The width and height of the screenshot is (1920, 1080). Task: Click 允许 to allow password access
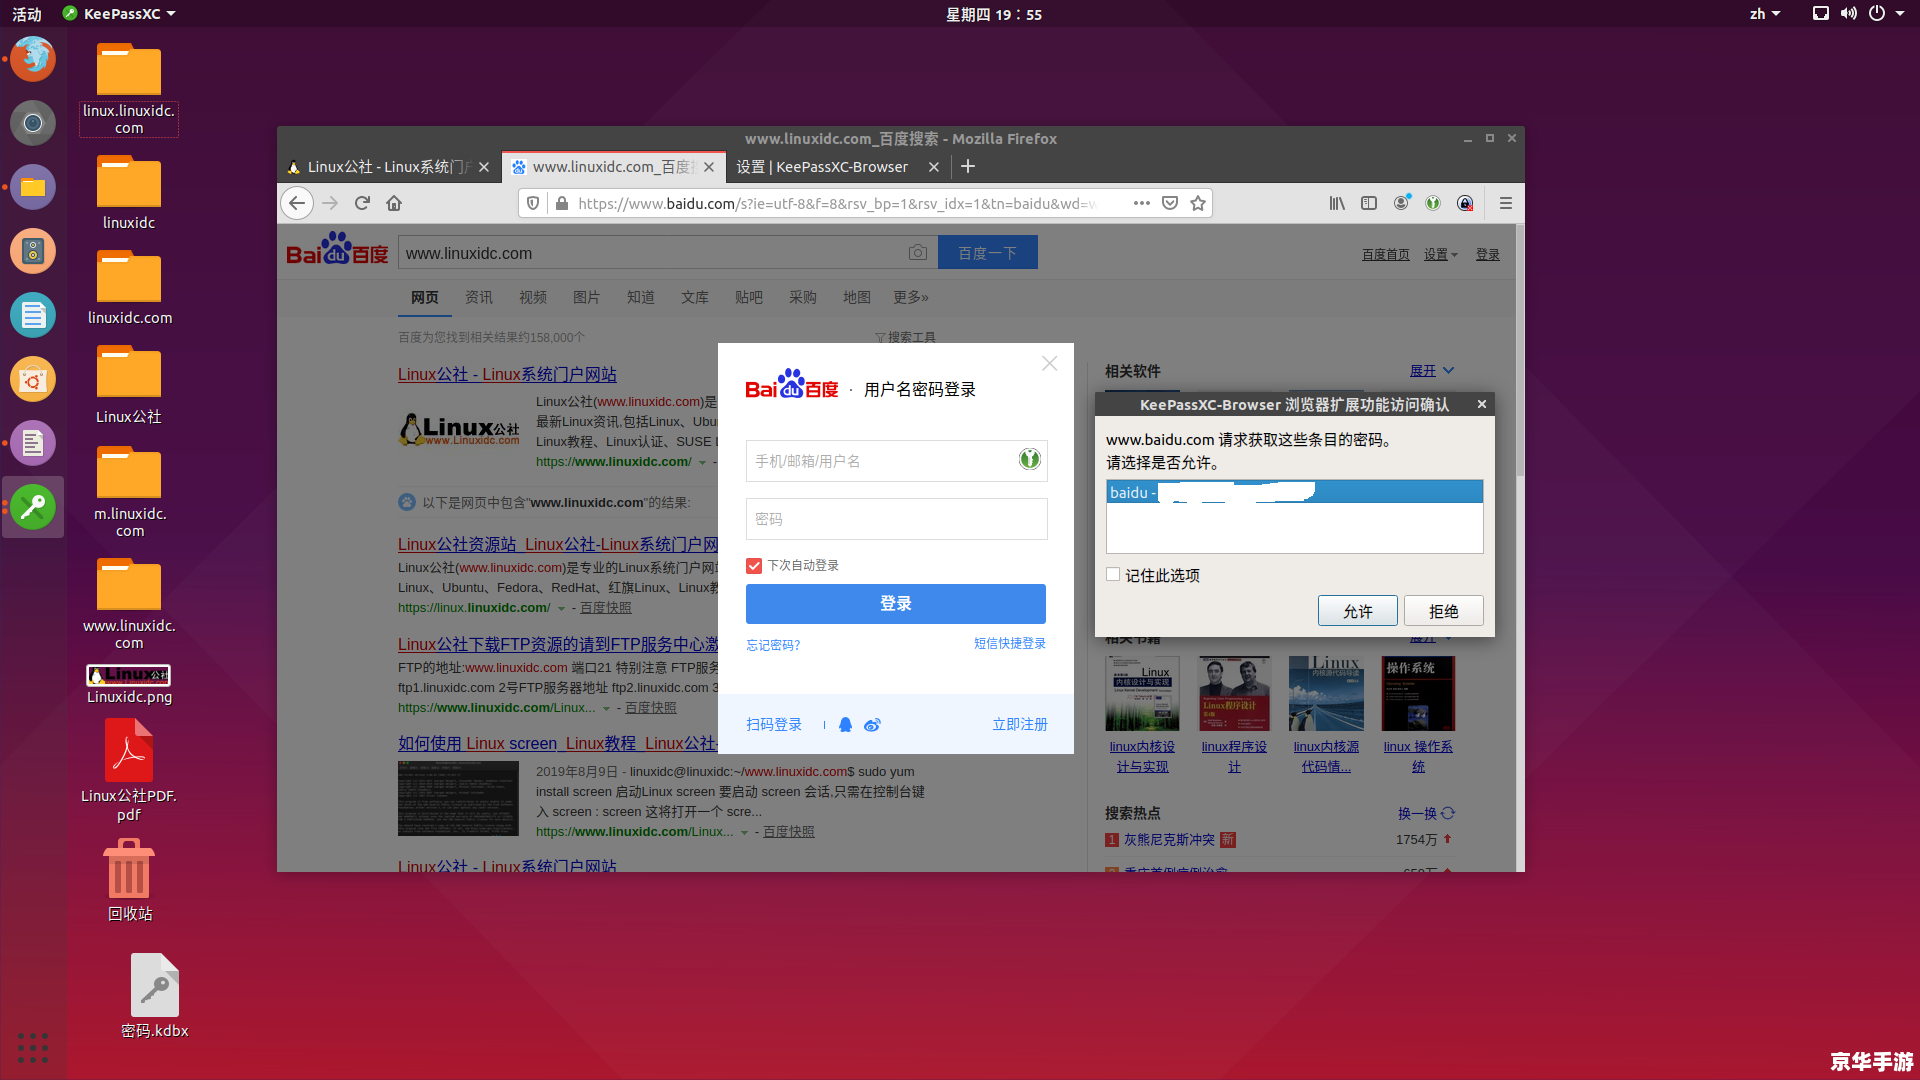[x=1357, y=611]
